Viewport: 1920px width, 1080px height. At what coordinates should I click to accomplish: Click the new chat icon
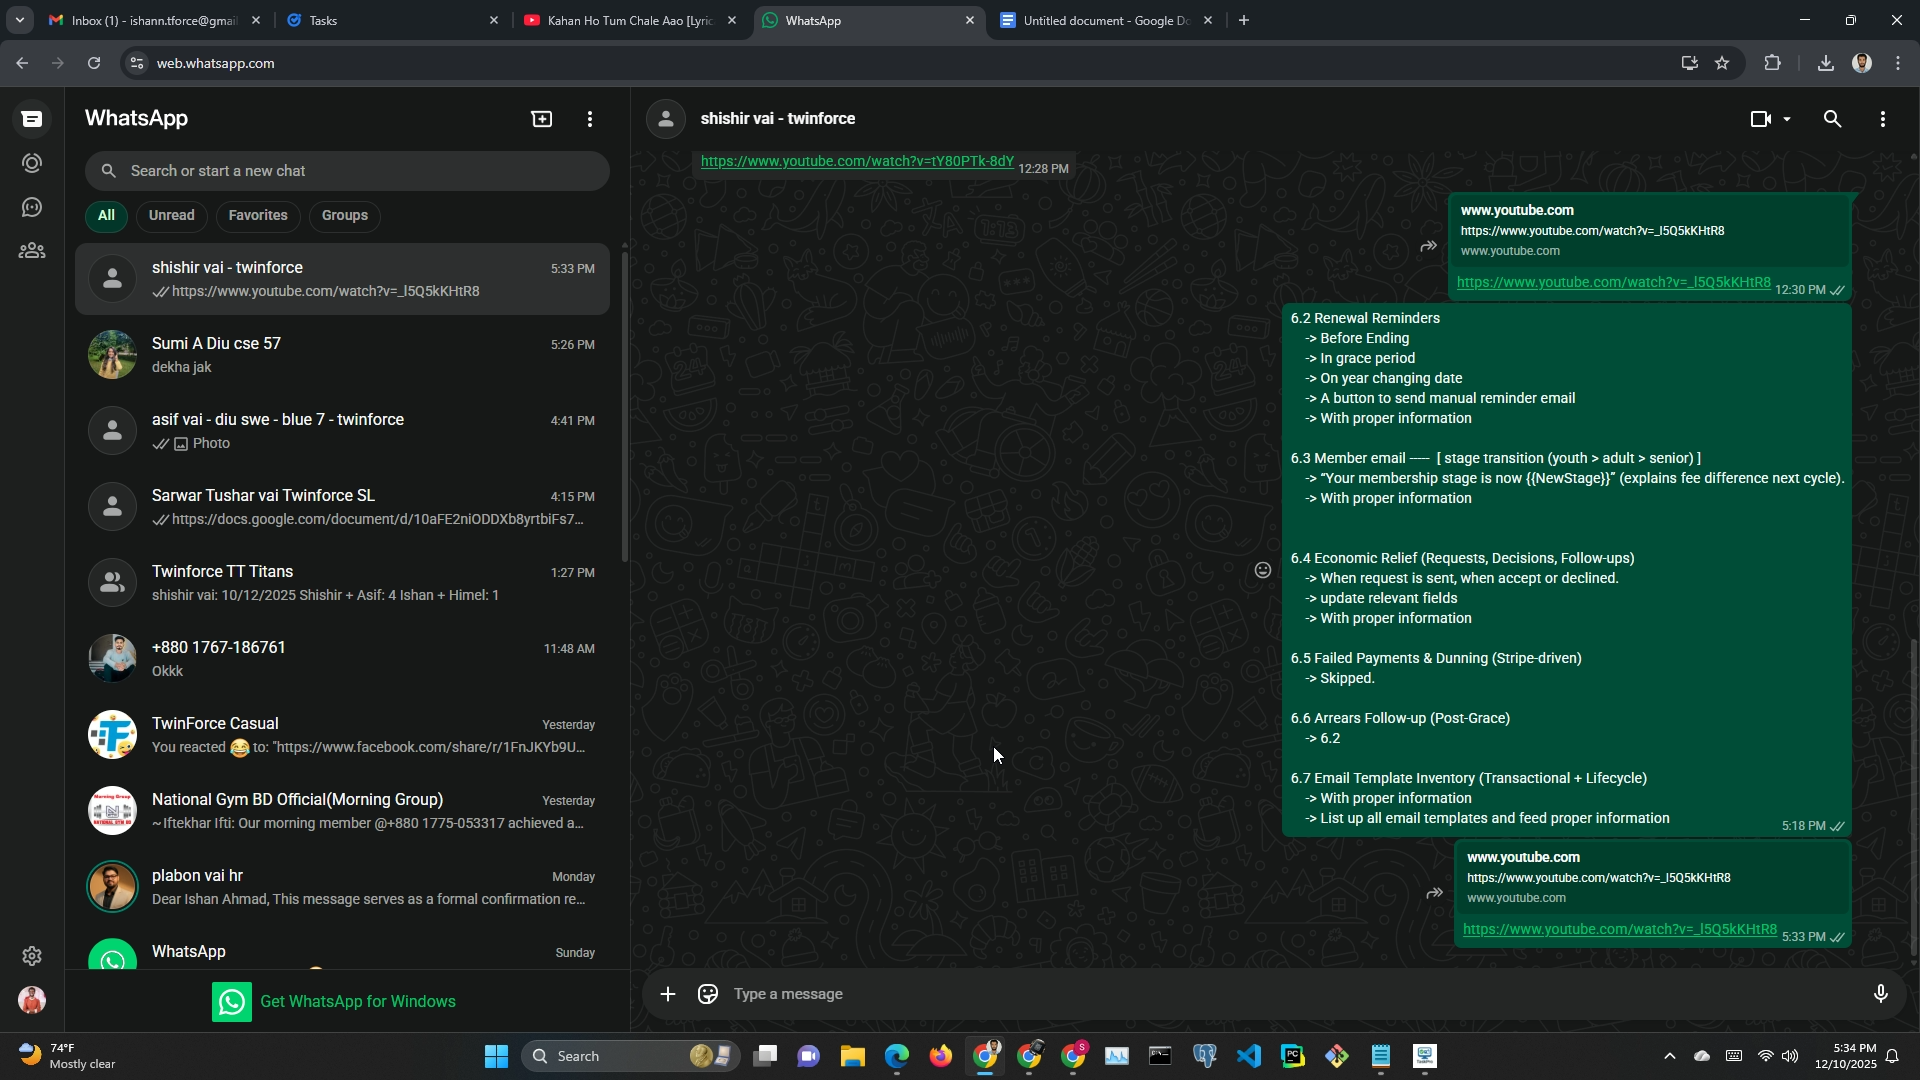541,119
